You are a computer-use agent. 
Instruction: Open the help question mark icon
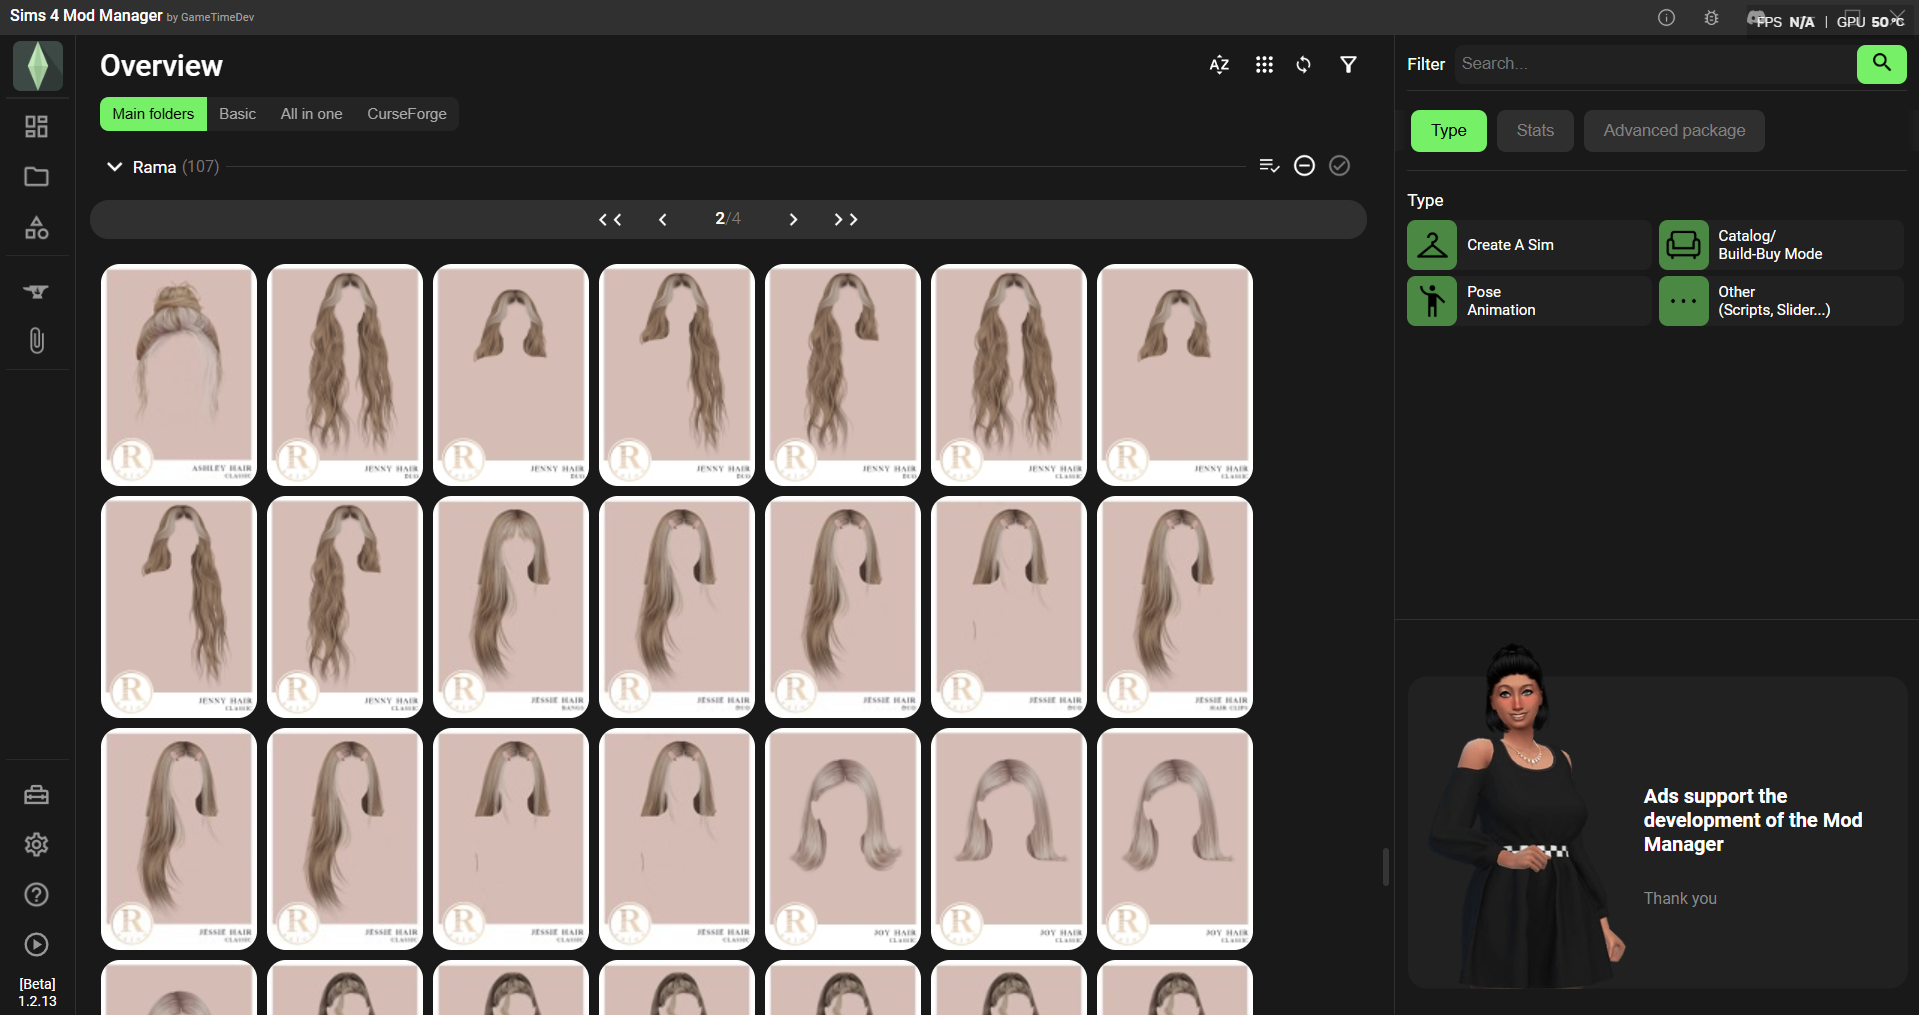[x=37, y=895]
